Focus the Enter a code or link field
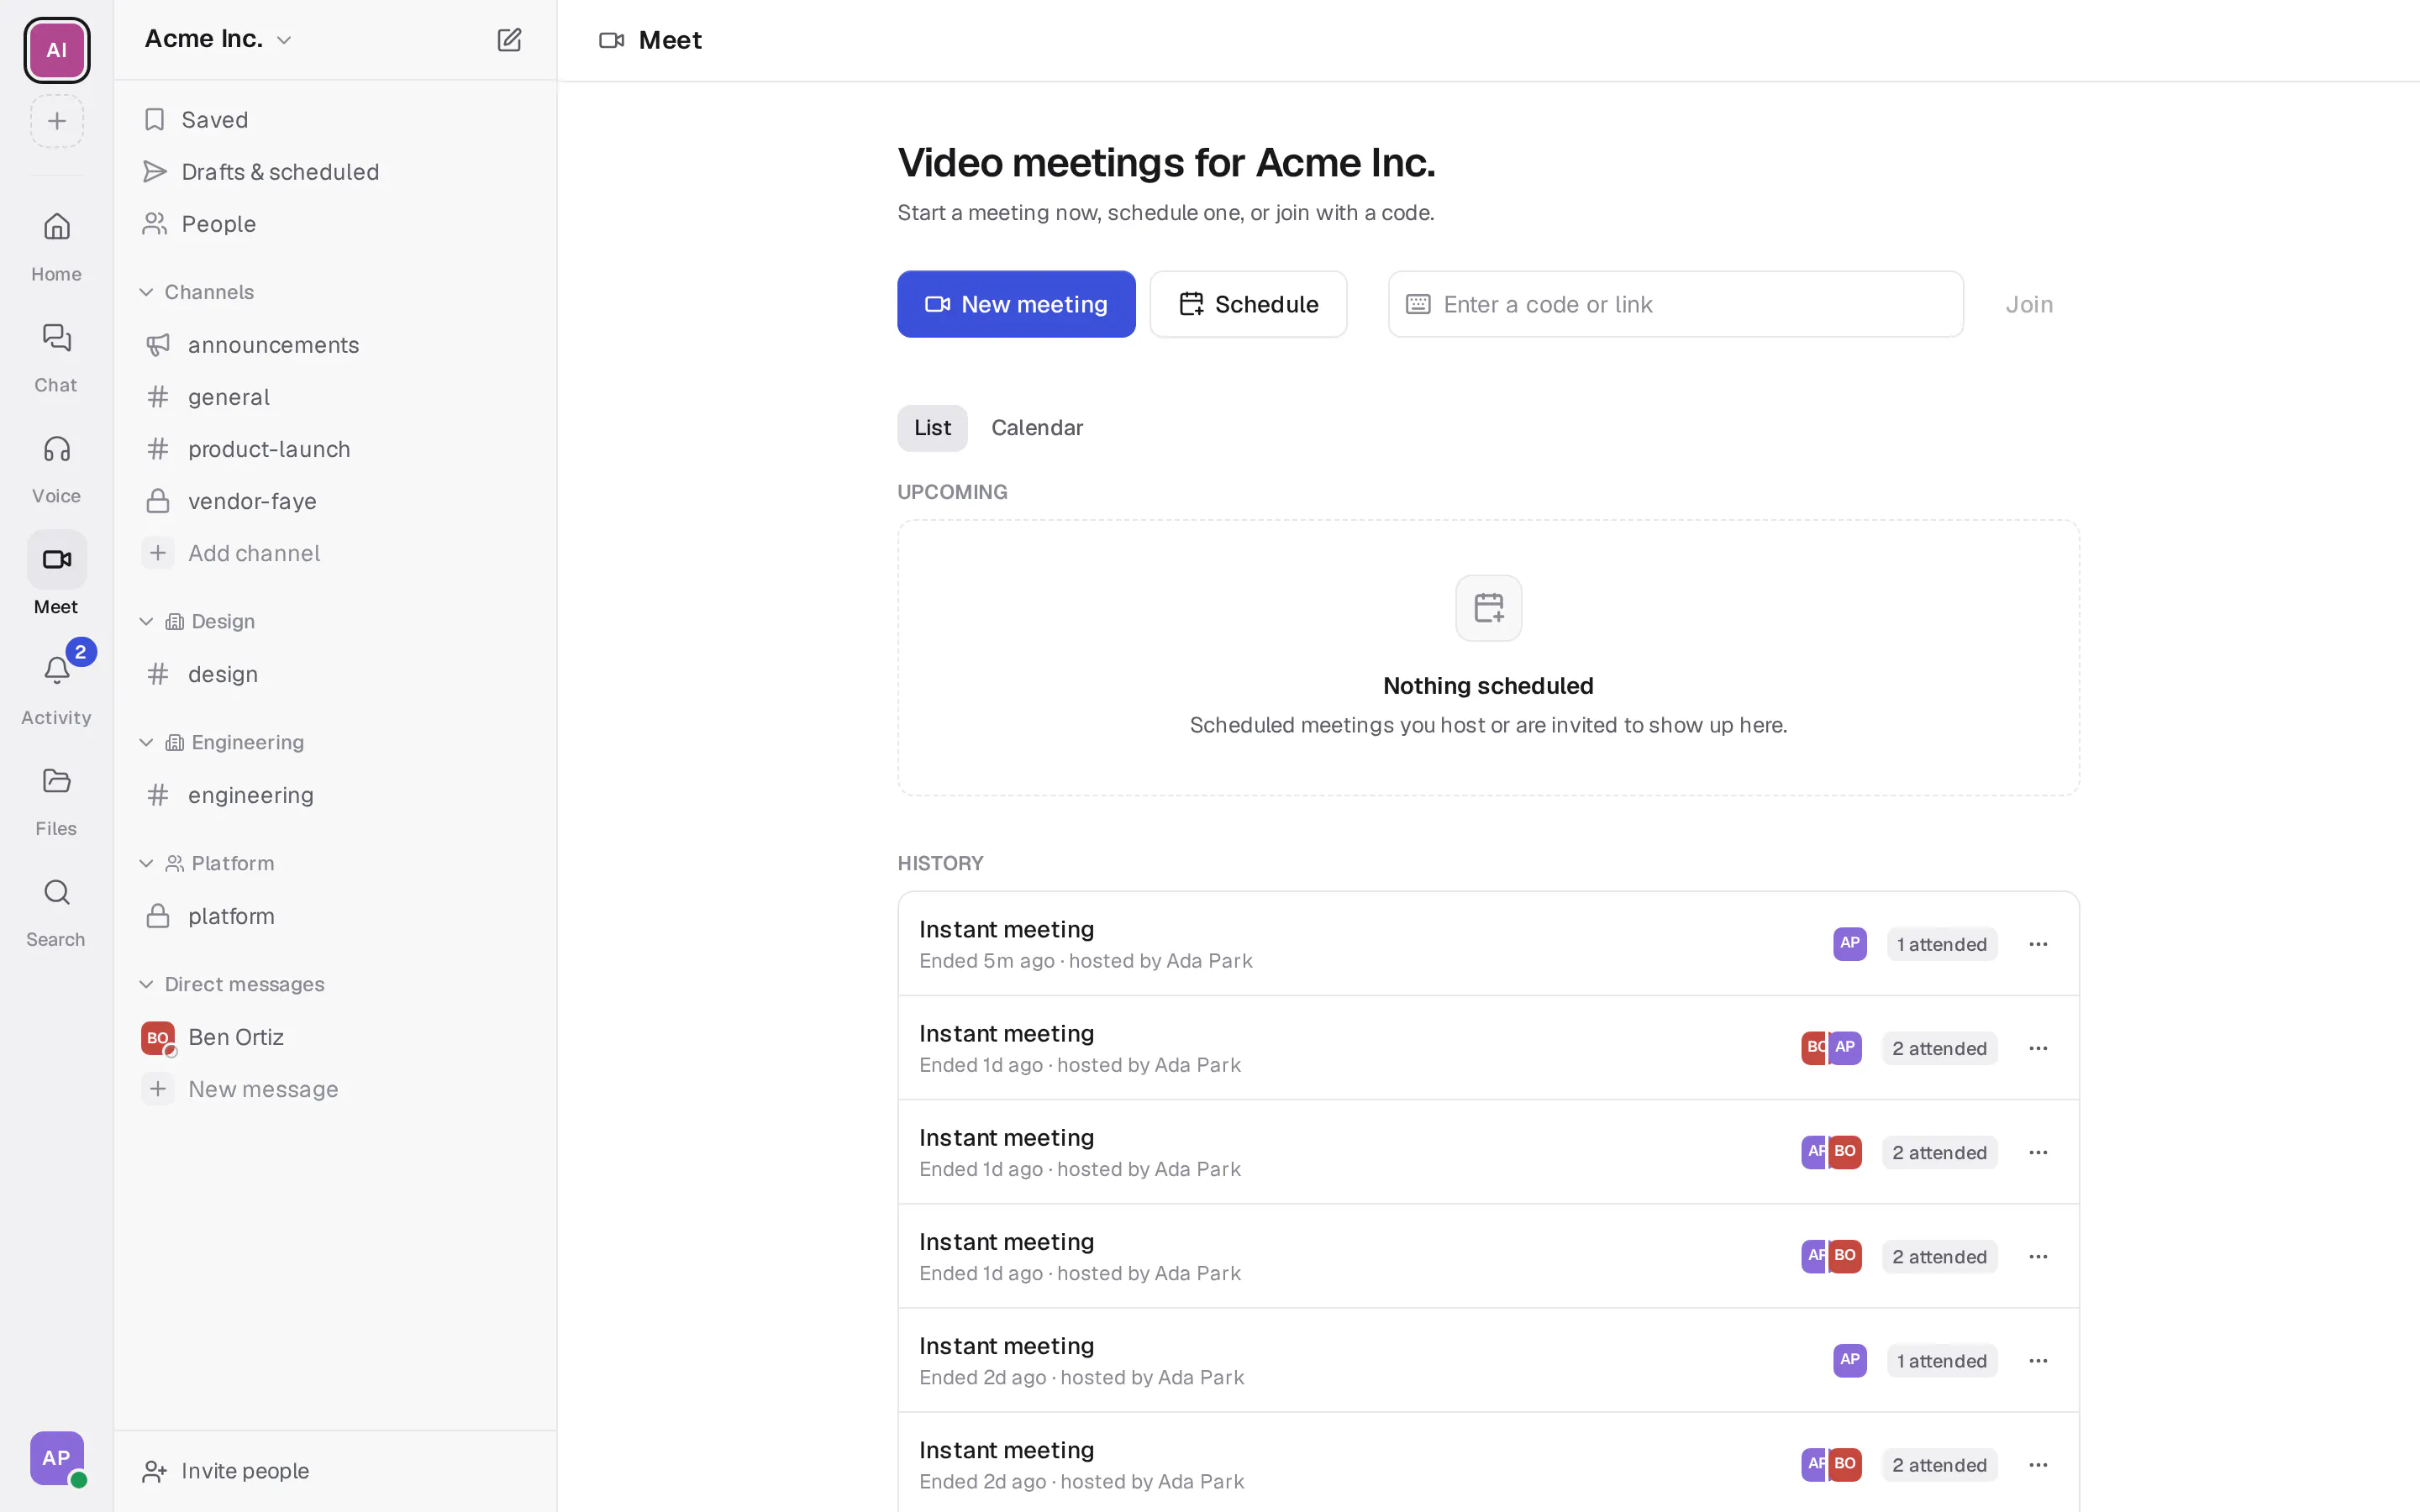Viewport: 2420px width, 1512px height. pyautogui.click(x=1675, y=304)
